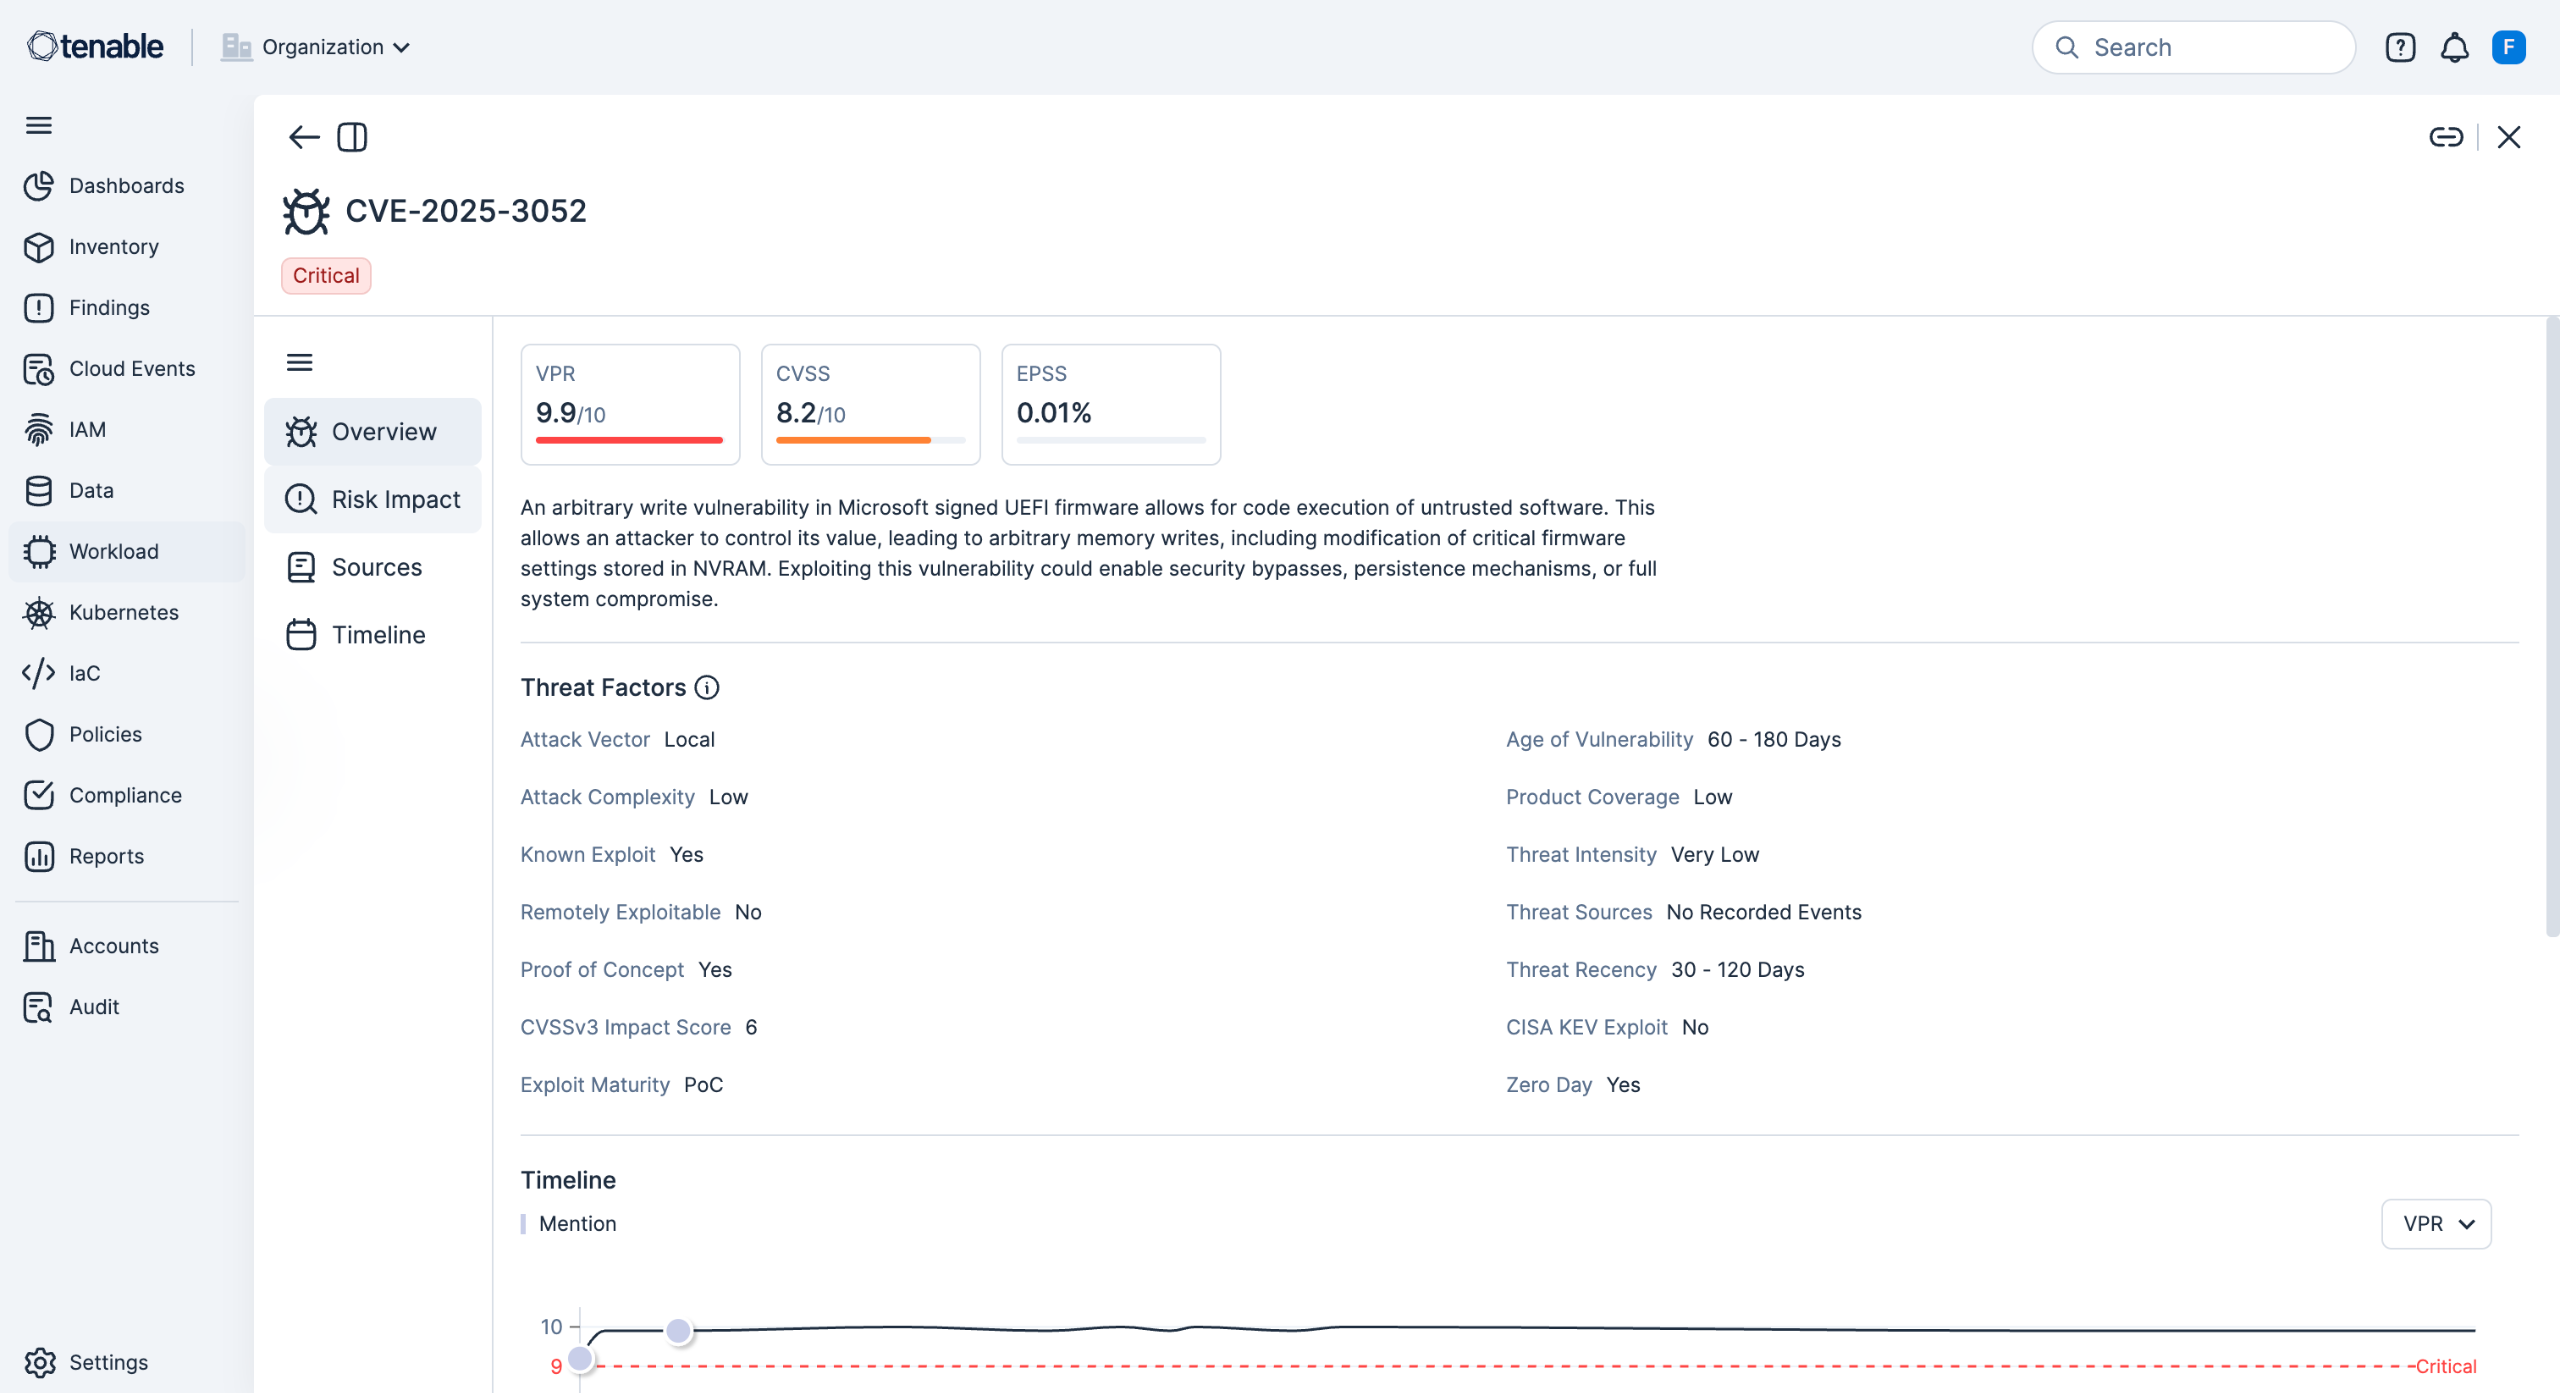Open Settings from the sidebar
2560x1393 pixels.
tap(108, 1362)
